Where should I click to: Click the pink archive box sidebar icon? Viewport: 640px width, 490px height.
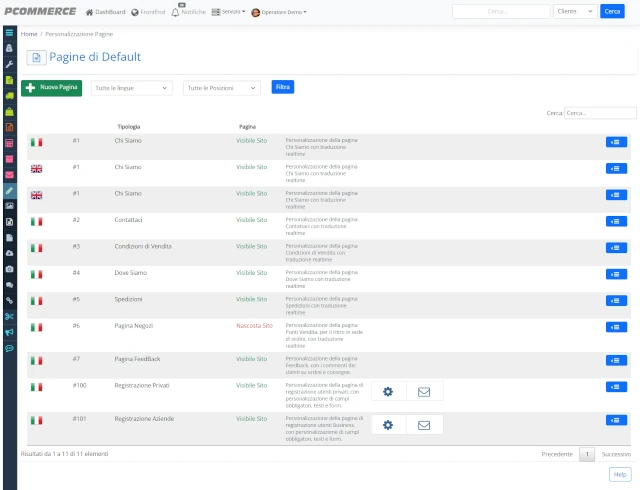[9, 159]
